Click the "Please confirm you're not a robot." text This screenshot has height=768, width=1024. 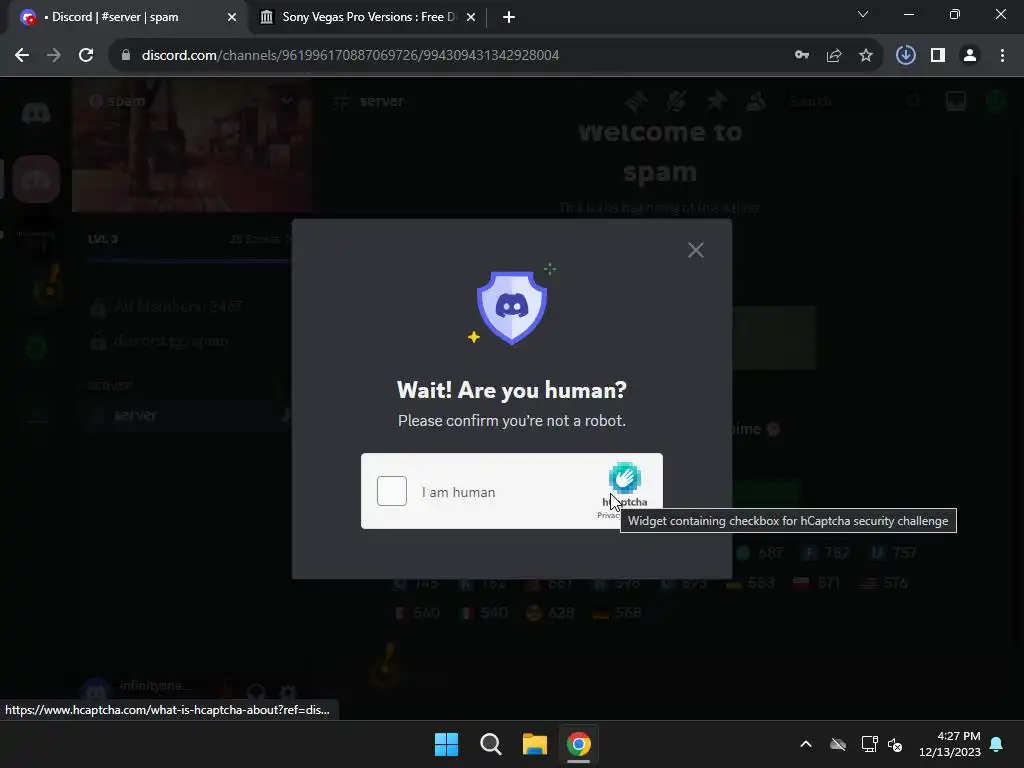coord(512,421)
